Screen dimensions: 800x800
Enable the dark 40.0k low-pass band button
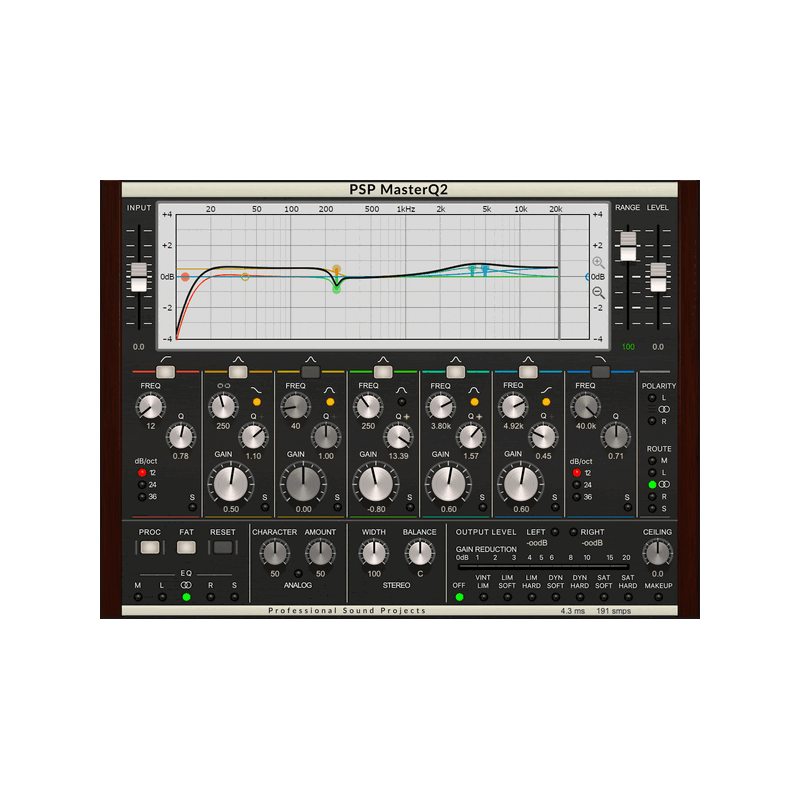tap(600, 371)
